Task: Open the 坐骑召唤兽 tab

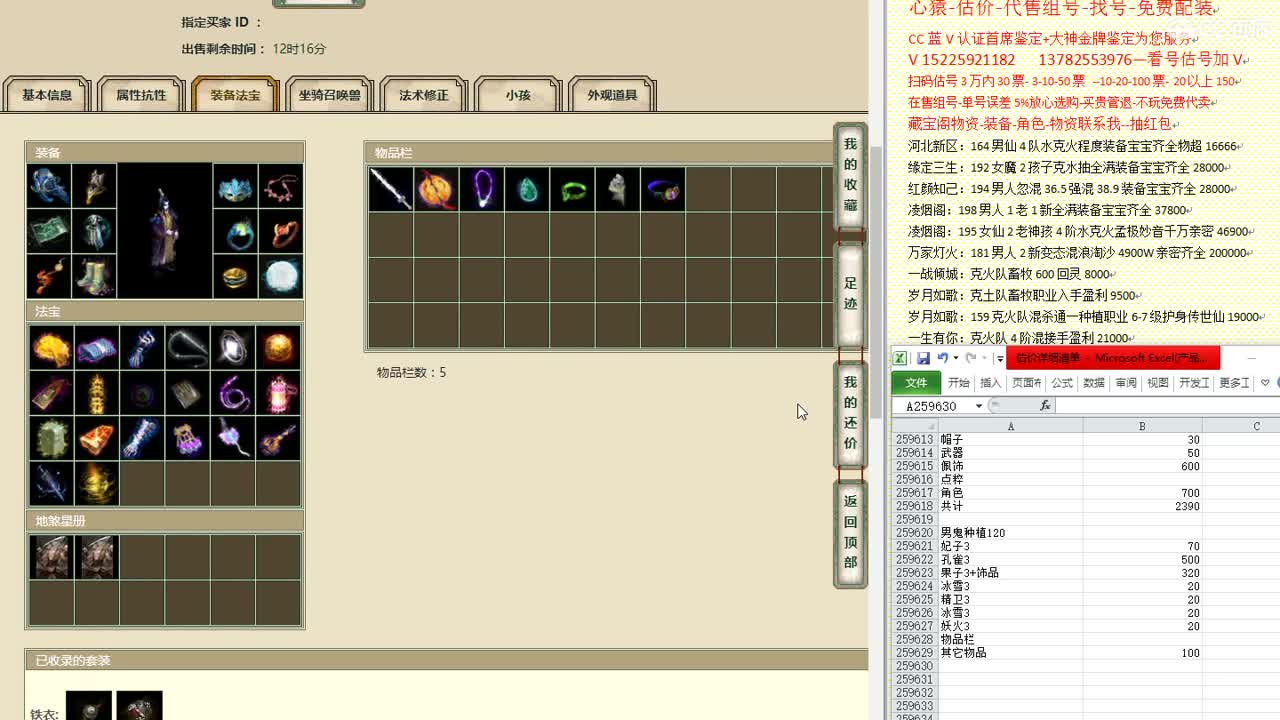Action: tap(329, 95)
